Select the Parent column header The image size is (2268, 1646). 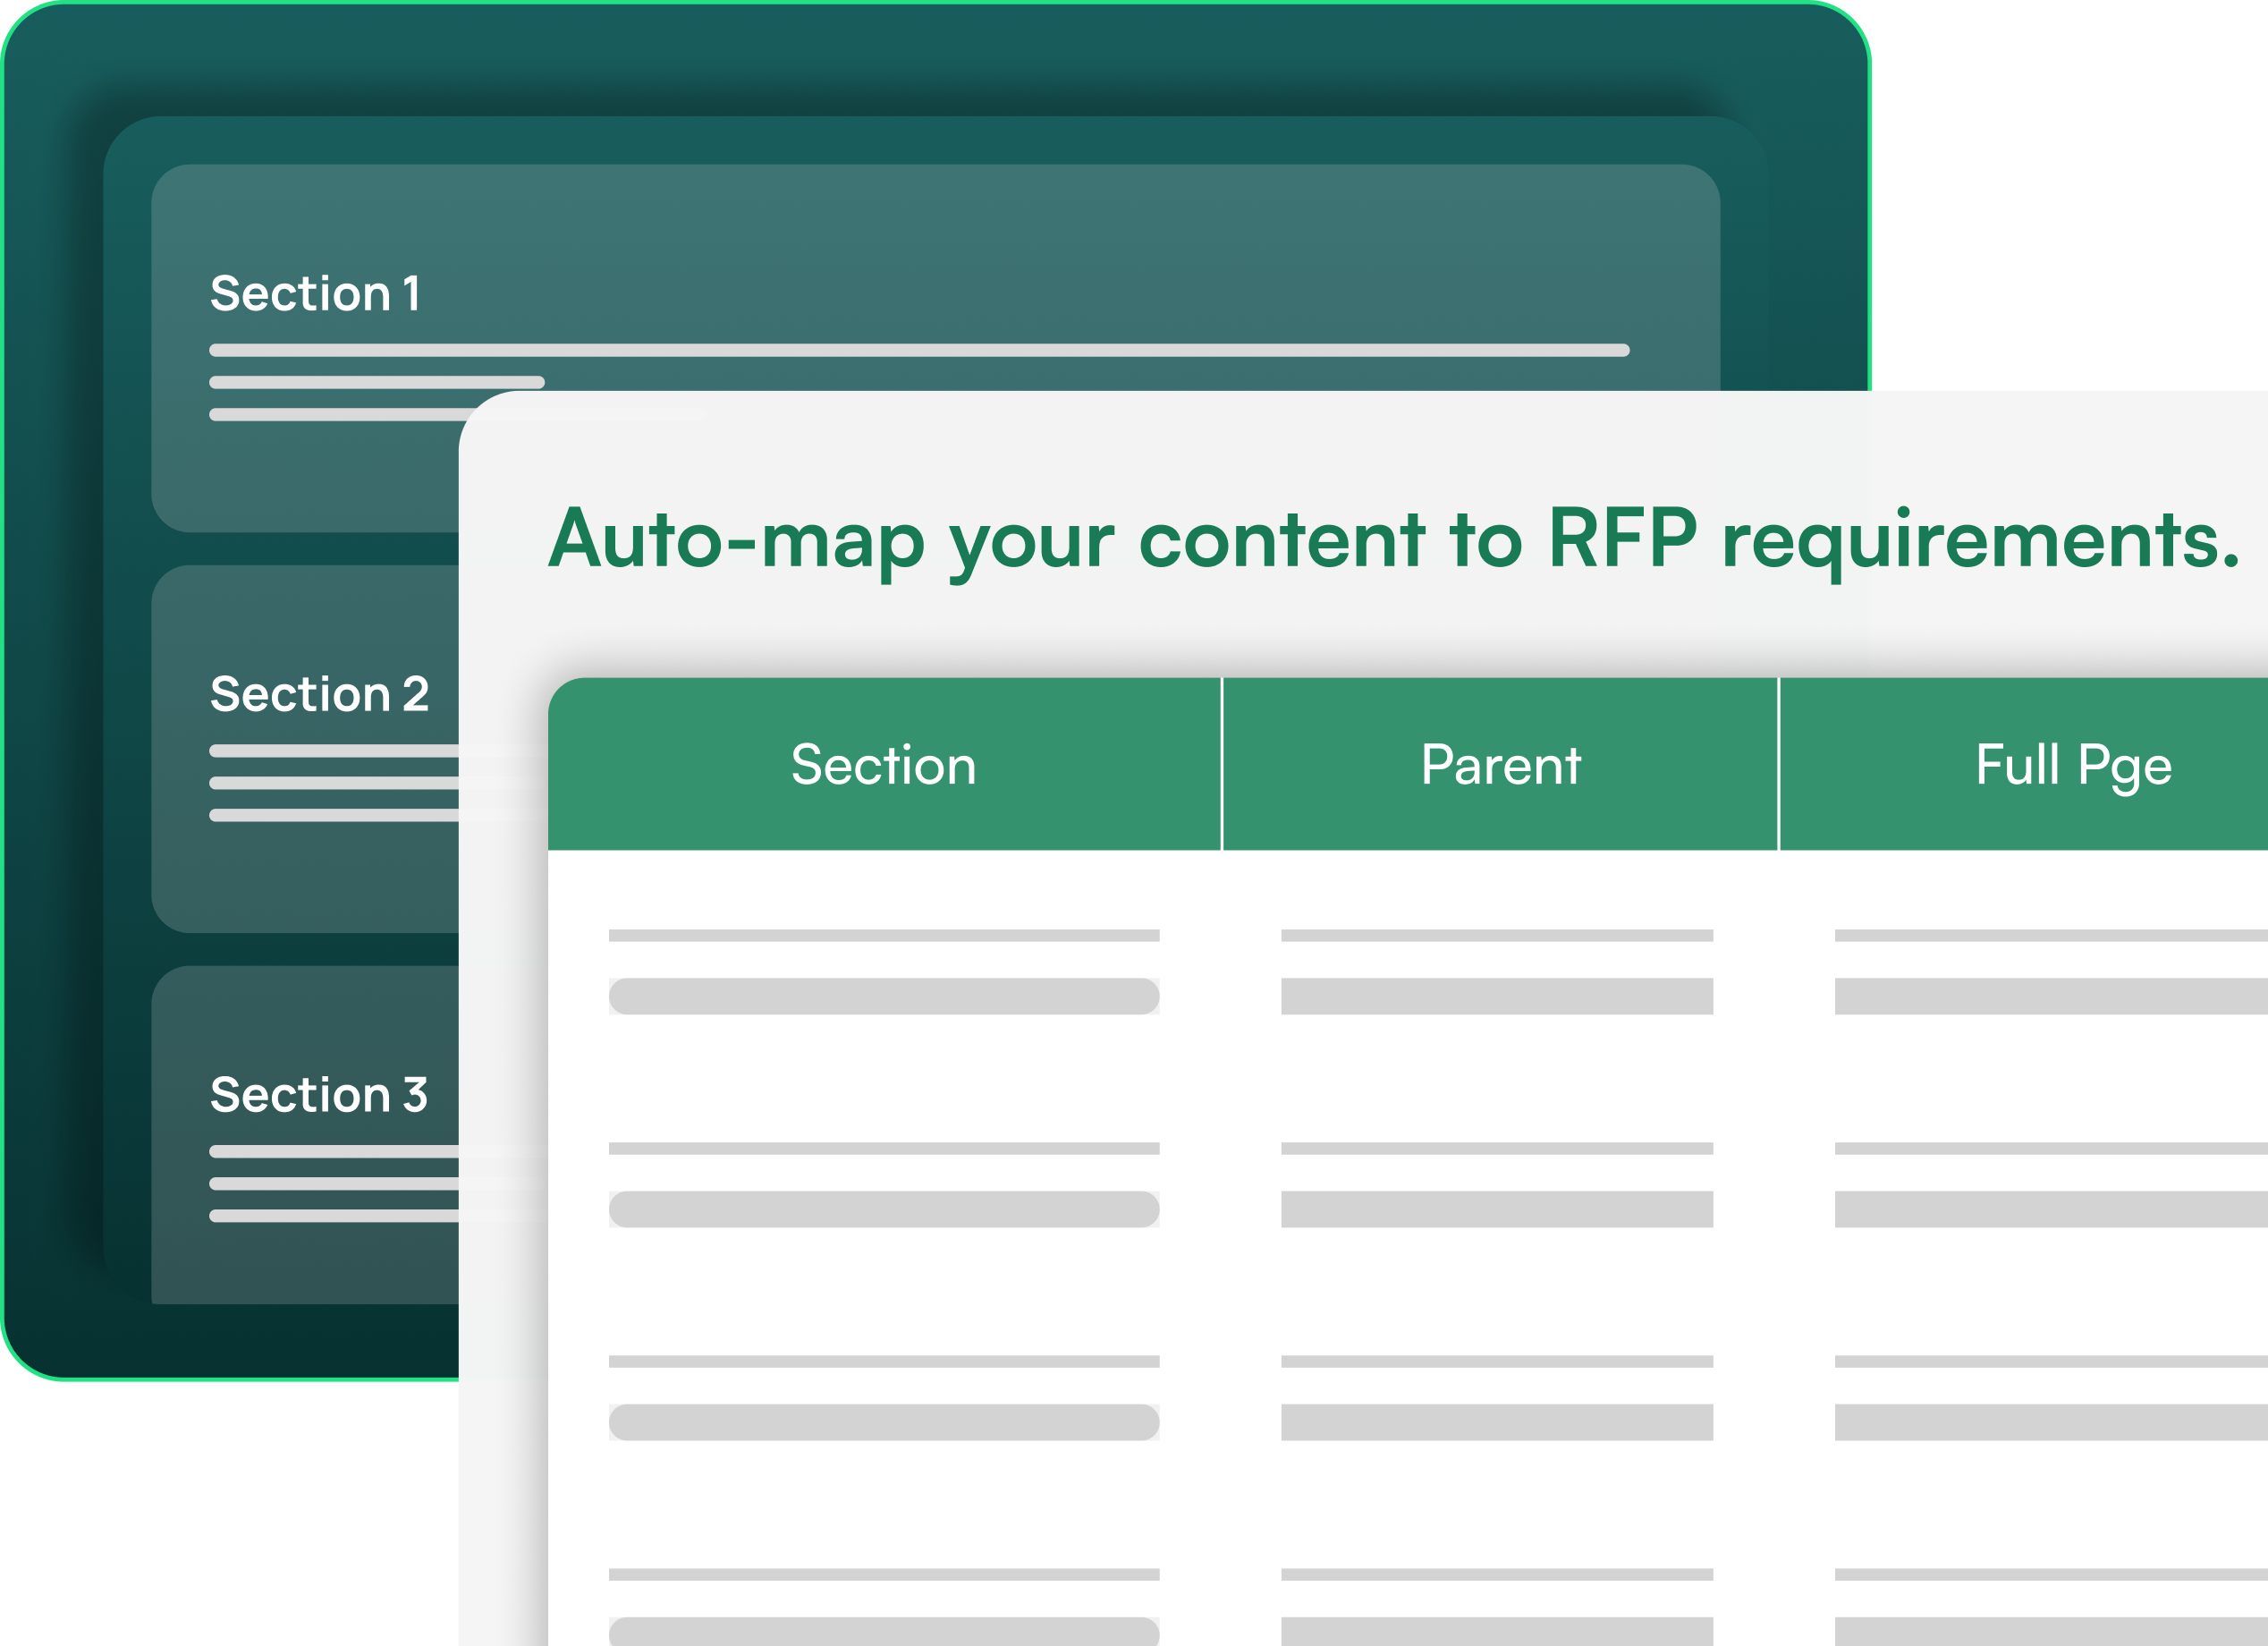[x=1500, y=765]
